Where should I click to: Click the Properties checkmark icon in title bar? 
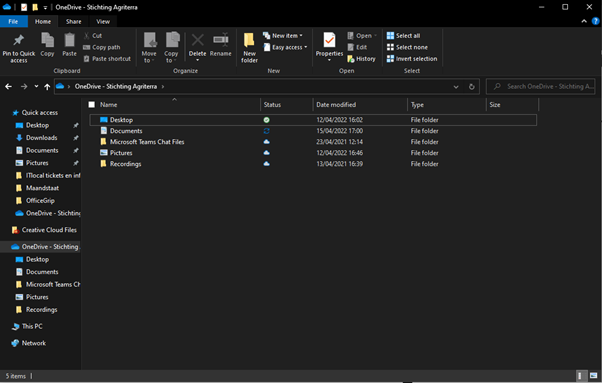pos(24,7)
